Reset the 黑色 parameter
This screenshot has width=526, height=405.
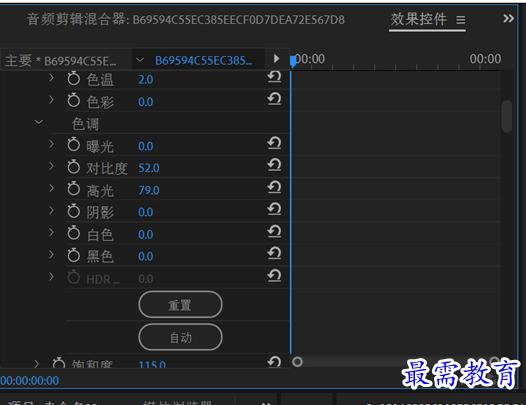tap(274, 253)
